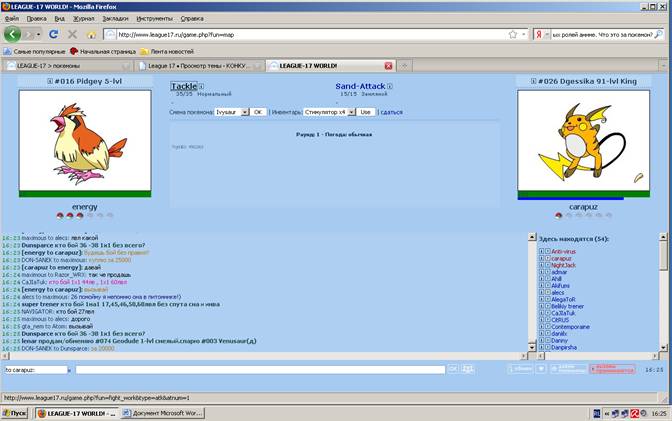Open info icon next to #026 Dgessika

tap(533, 81)
